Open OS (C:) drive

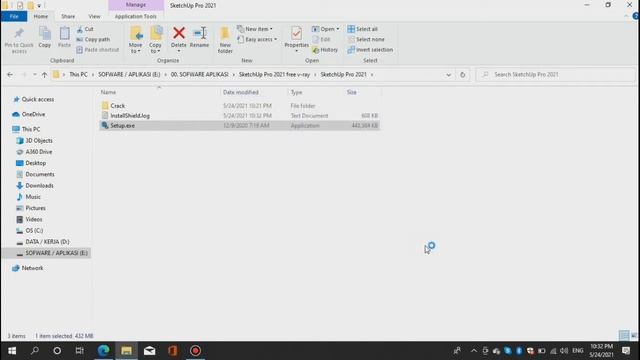[x=34, y=231]
